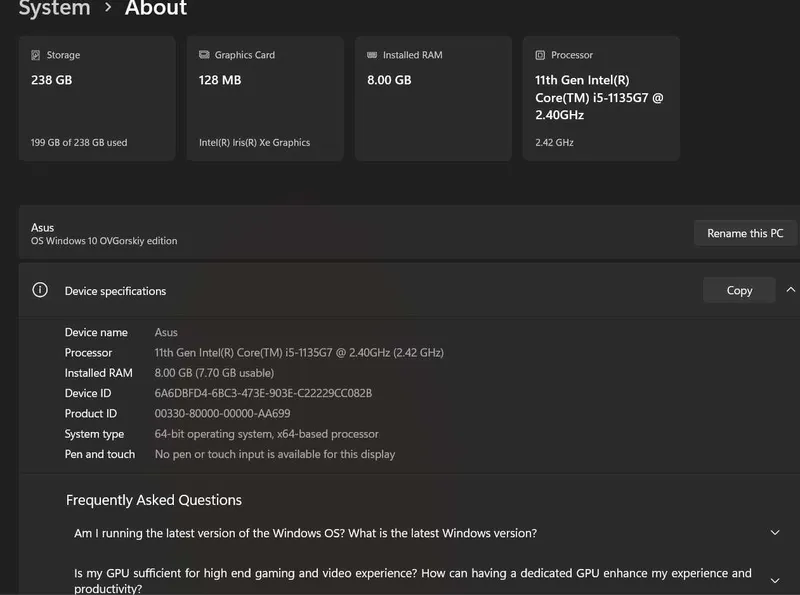Image resolution: width=800 pixels, height=595 pixels.
Task: Click the Graphics Card icon
Action: [204, 55]
